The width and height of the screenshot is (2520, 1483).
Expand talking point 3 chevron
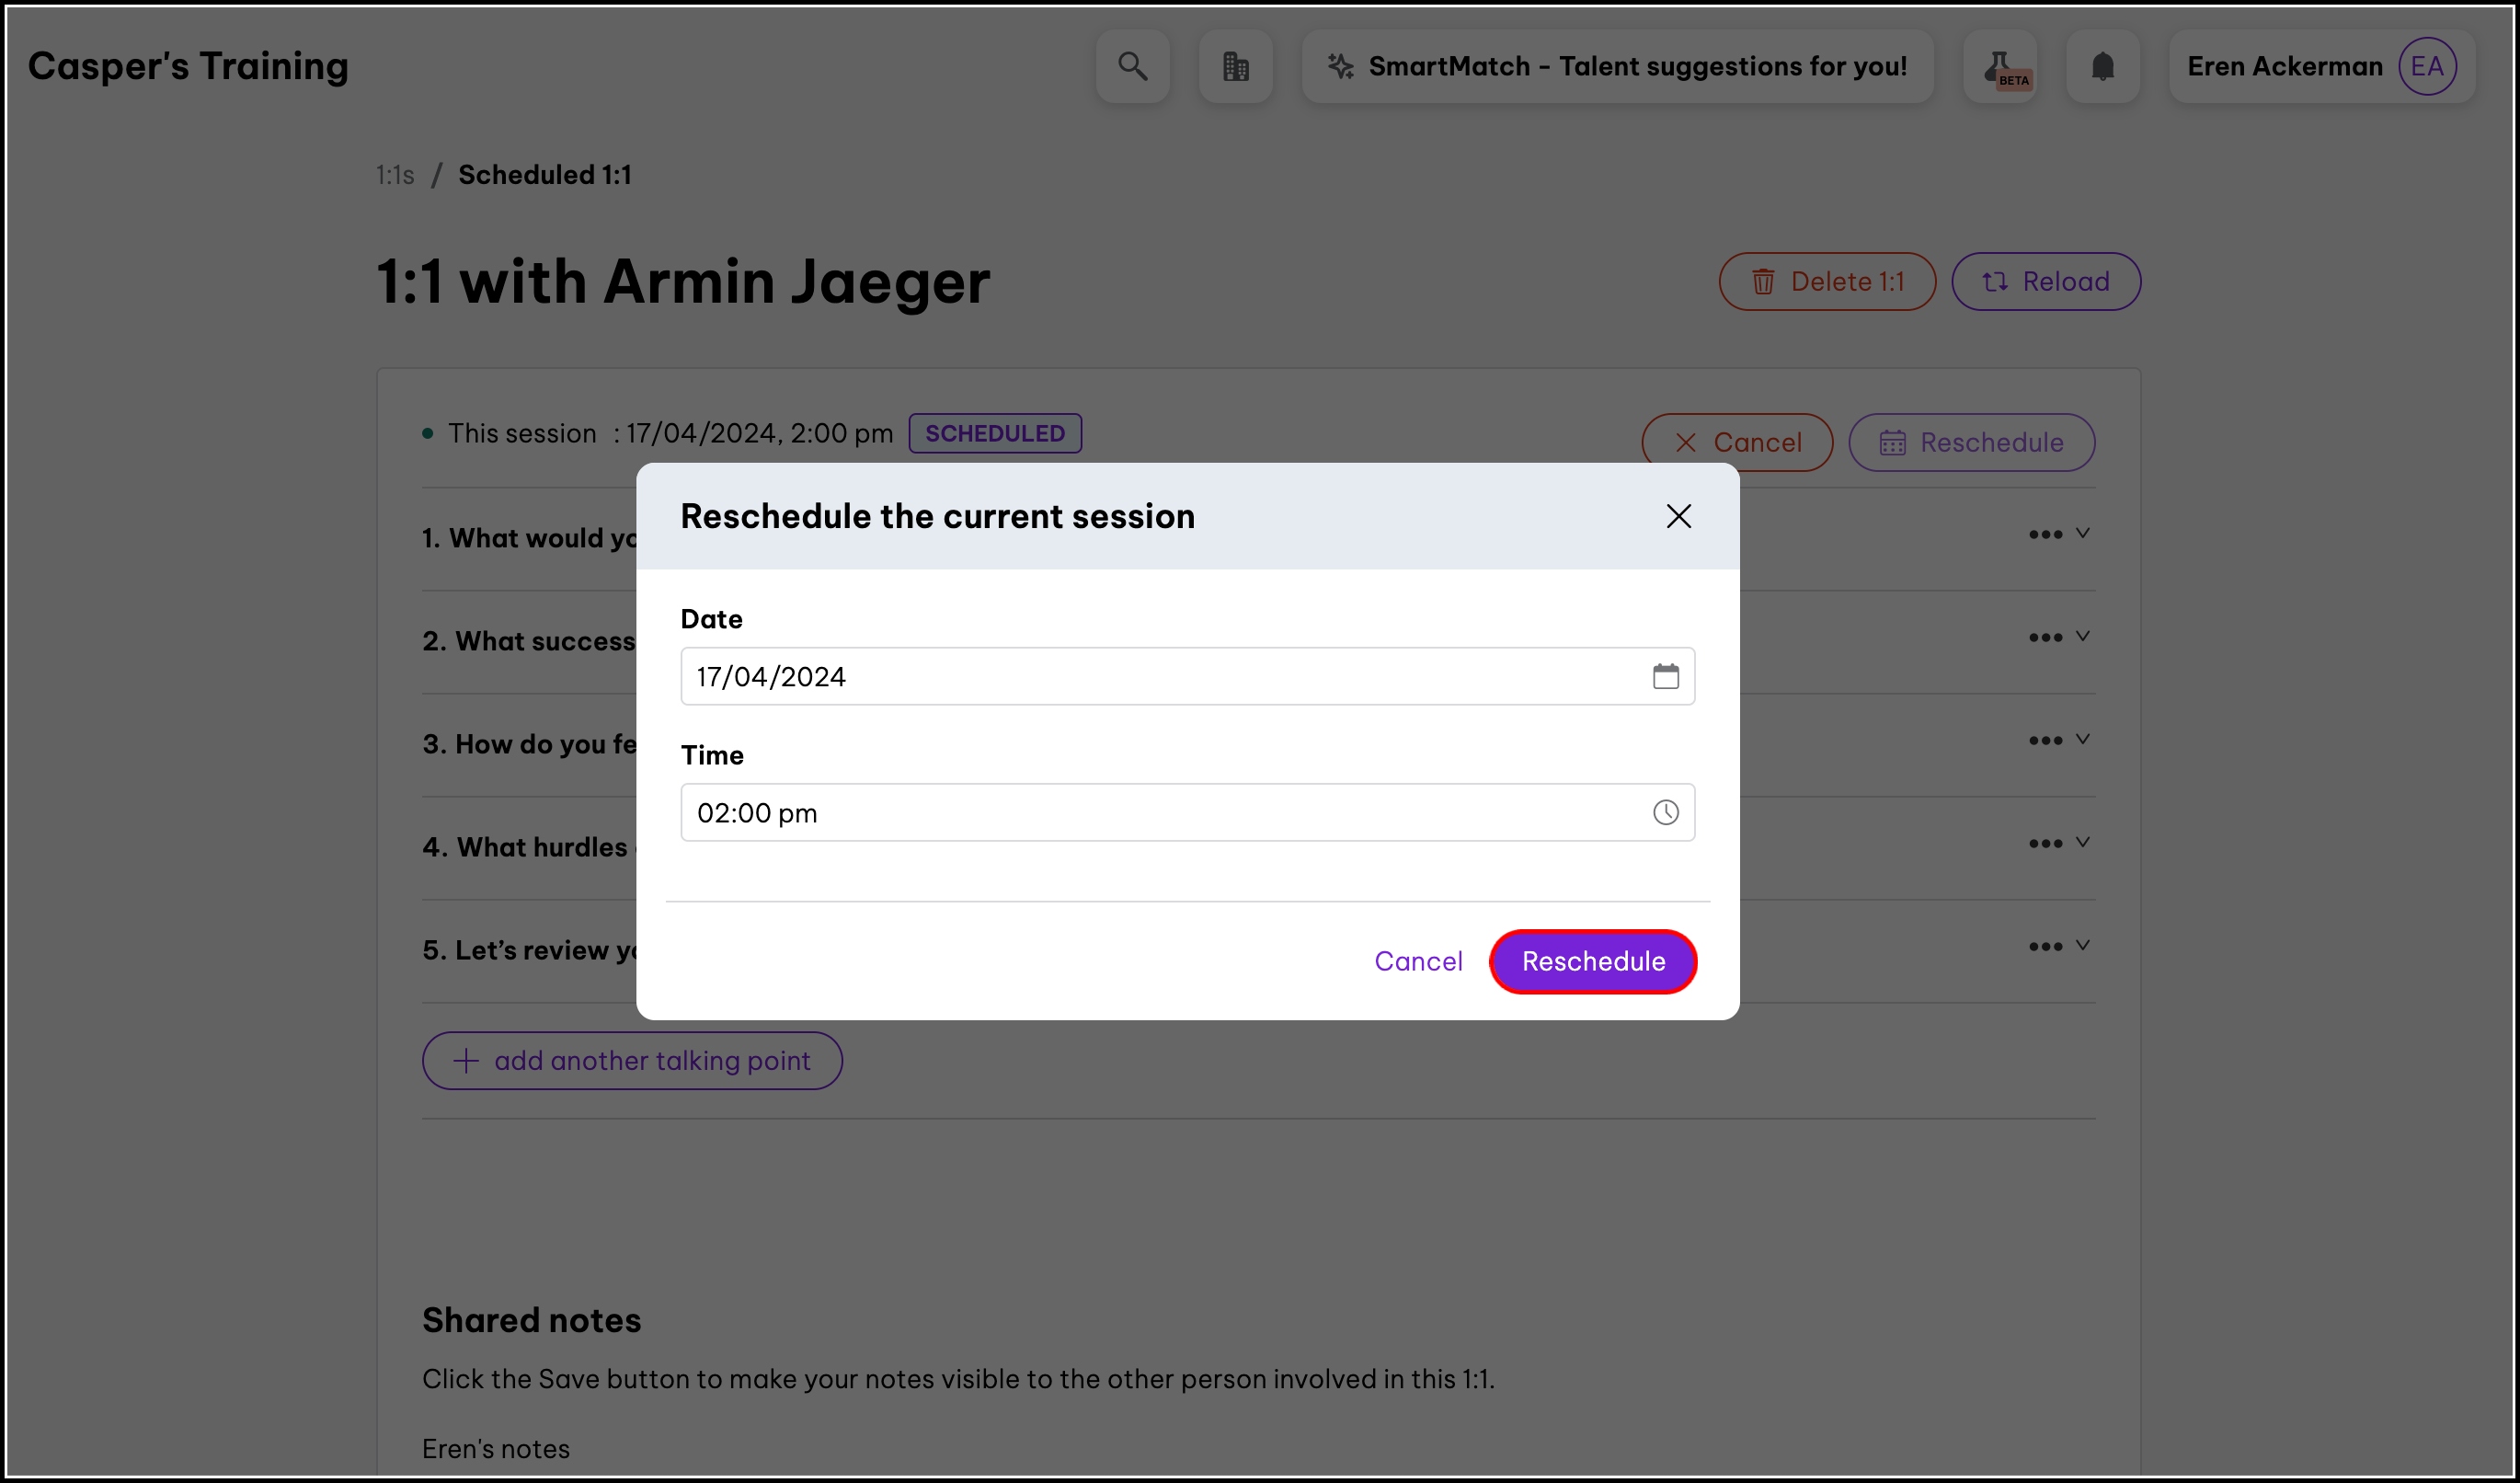pos(2082,739)
